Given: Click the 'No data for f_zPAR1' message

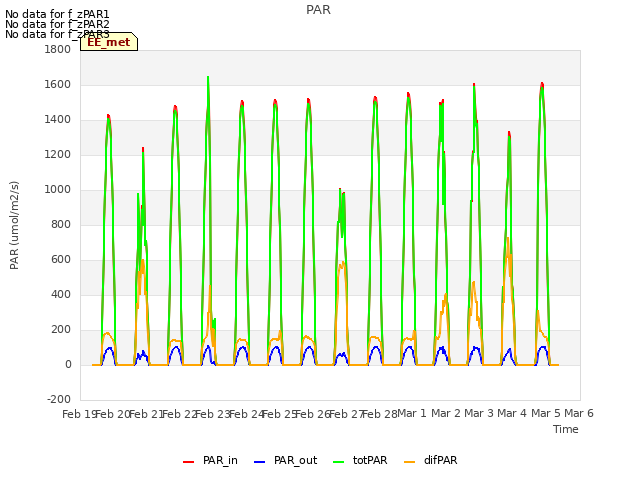Looking at the screenshot, I should coord(57,15).
